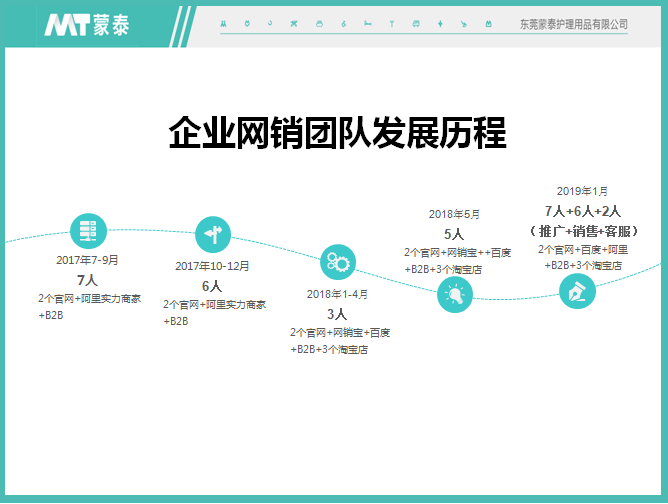
Task: Select the 2018年1-4月 date label
Action: 337,294
